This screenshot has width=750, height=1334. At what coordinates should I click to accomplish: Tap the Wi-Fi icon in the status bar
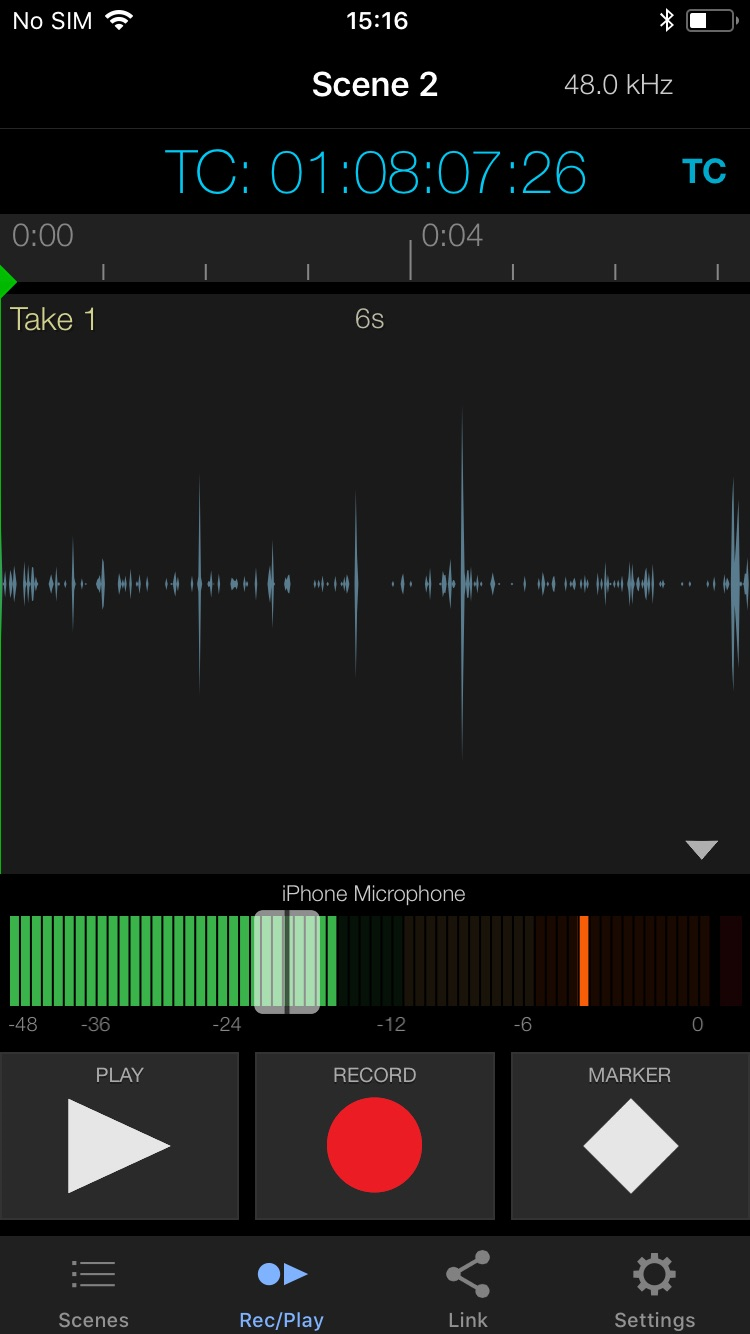120,20
